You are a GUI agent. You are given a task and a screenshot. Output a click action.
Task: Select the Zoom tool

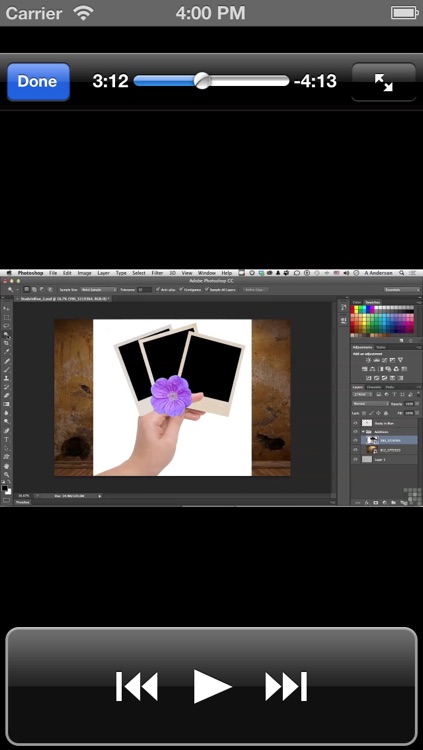click(x=6, y=474)
